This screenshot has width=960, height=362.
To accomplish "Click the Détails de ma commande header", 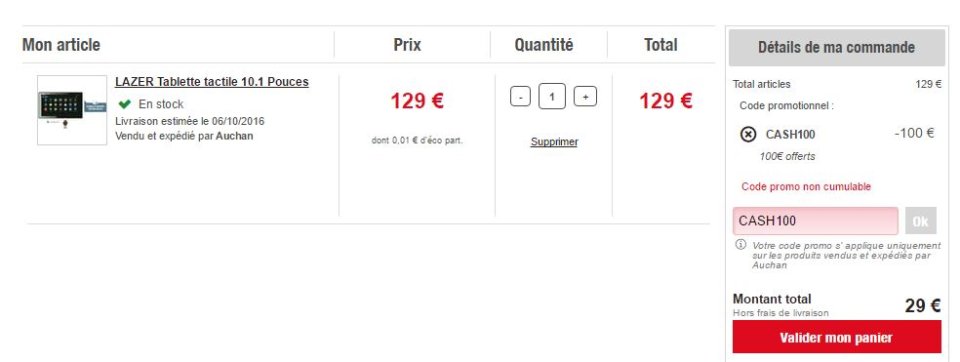I will [x=836, y=48].
